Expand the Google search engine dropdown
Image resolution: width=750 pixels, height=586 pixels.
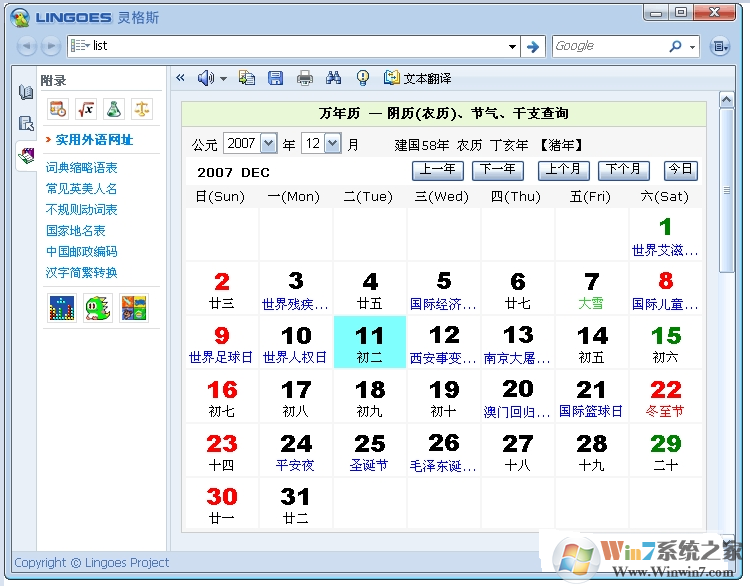pos(692,46)
